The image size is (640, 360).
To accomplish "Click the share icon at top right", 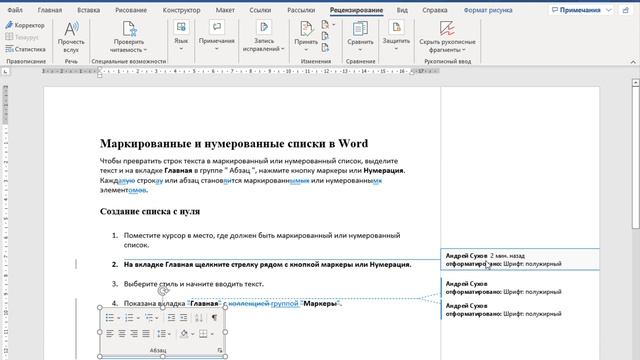I will [x=625, y=10].
